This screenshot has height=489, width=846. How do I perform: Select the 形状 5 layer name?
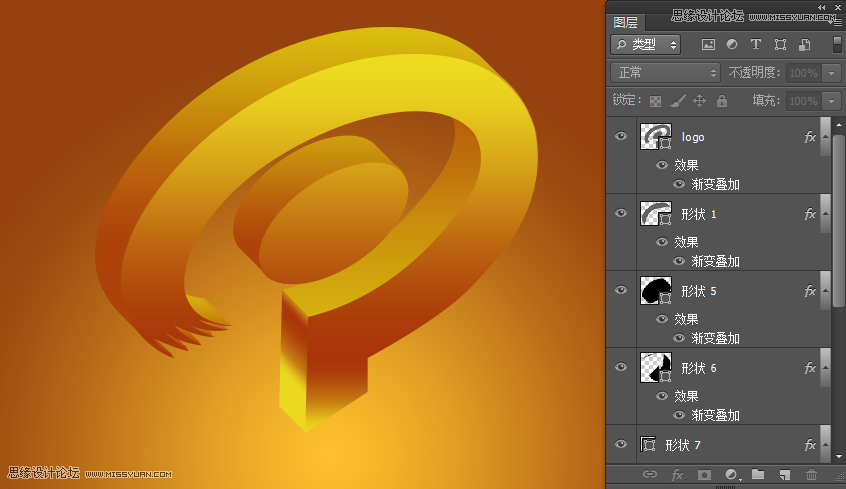coord(699,291)
